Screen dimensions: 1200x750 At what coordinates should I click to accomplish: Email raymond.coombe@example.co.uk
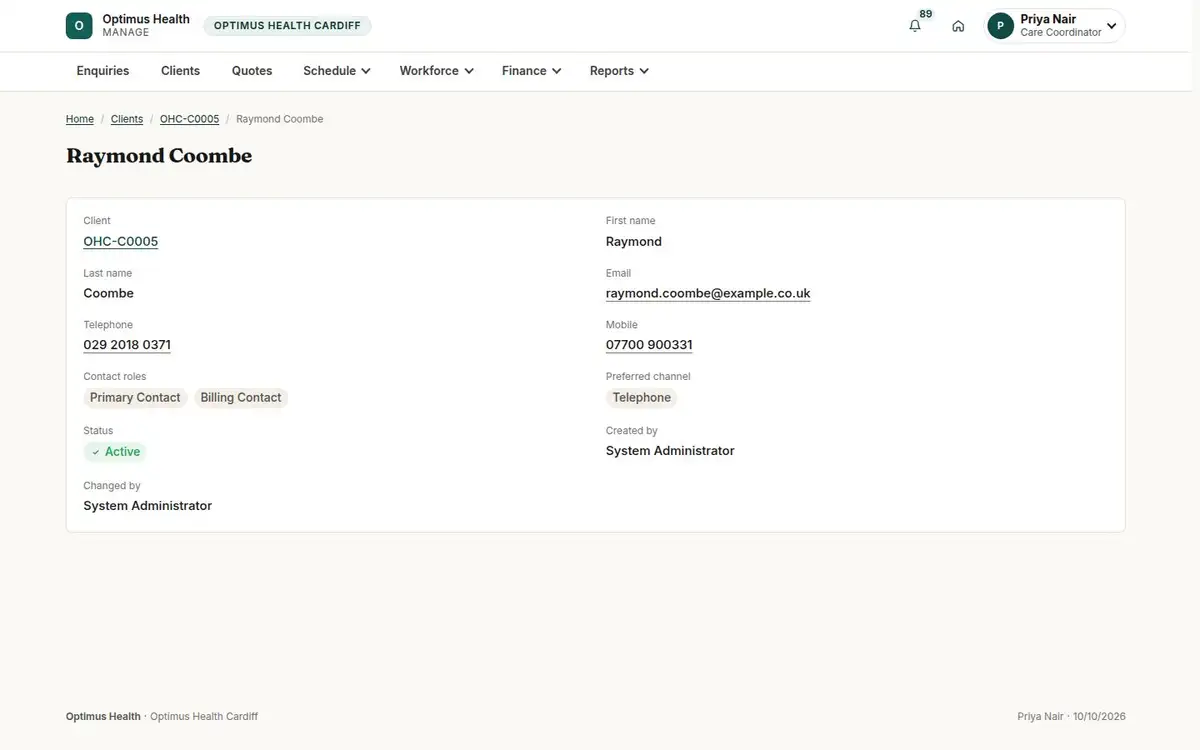click(x=708, y=293)
